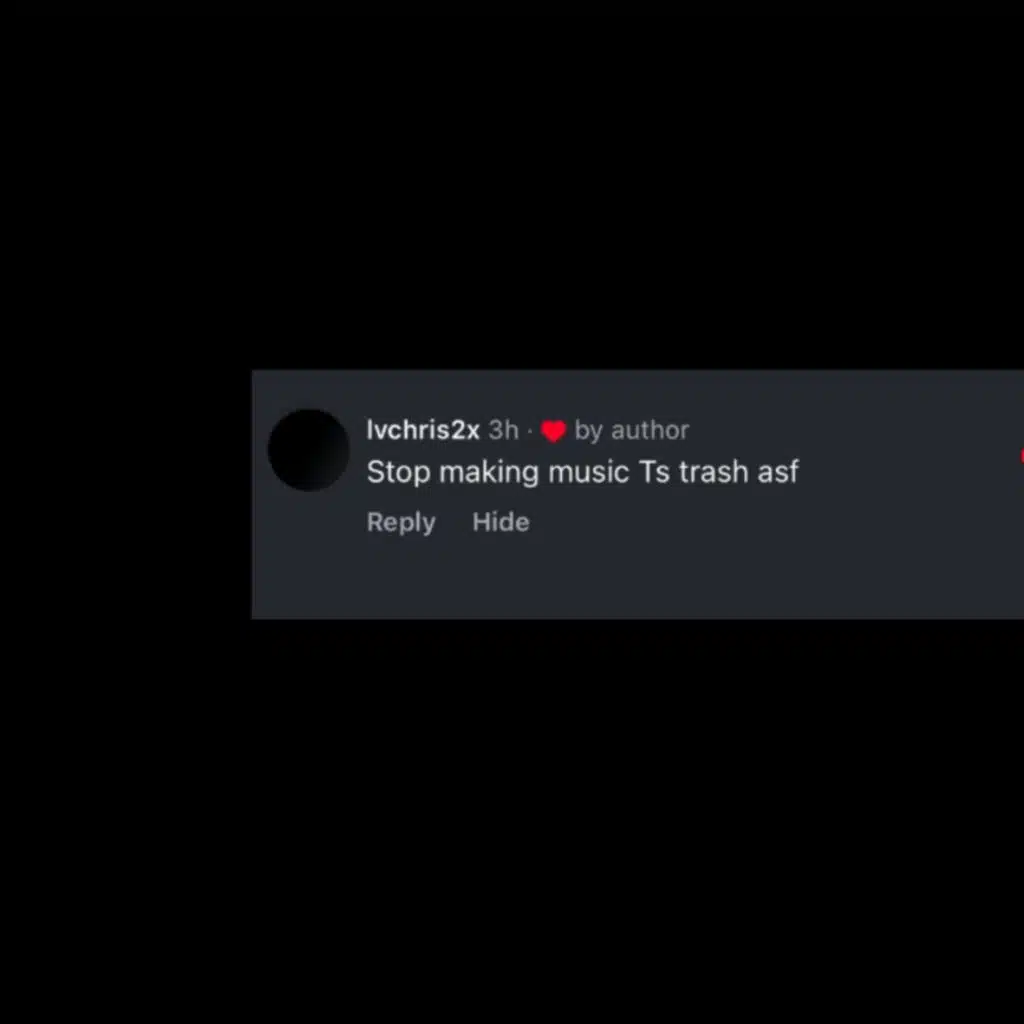Click the red heart beside 'by author'

[553, 431]
